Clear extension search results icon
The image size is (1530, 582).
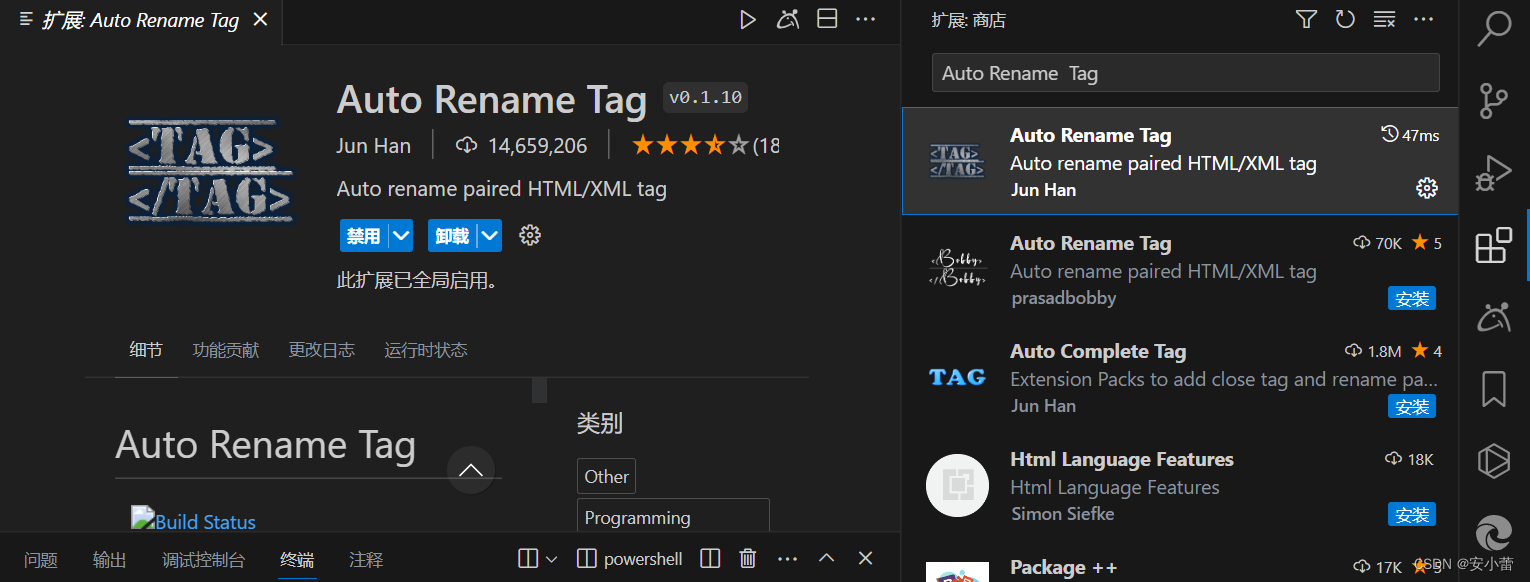click(x=1384, y=19)
